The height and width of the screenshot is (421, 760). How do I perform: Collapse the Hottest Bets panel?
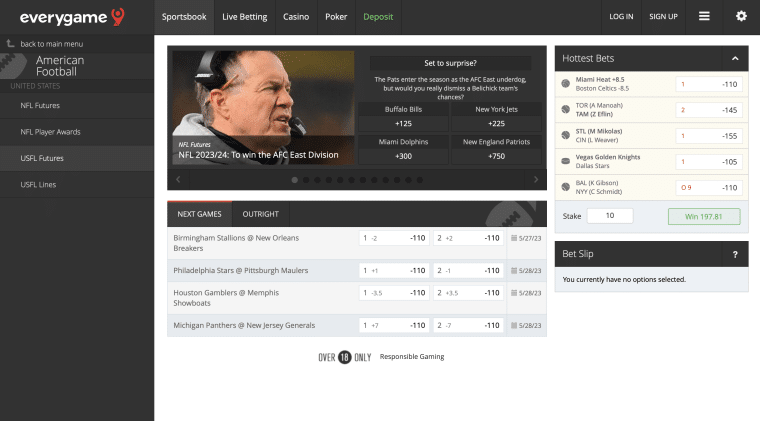[735, 59]
